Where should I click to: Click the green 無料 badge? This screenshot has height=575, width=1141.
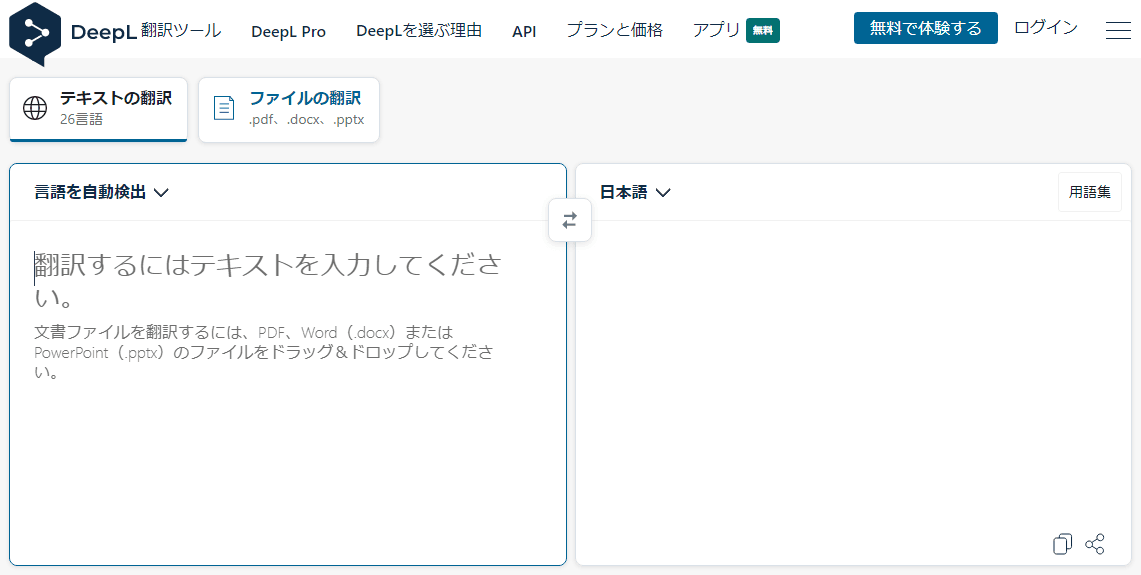[763, 31]
